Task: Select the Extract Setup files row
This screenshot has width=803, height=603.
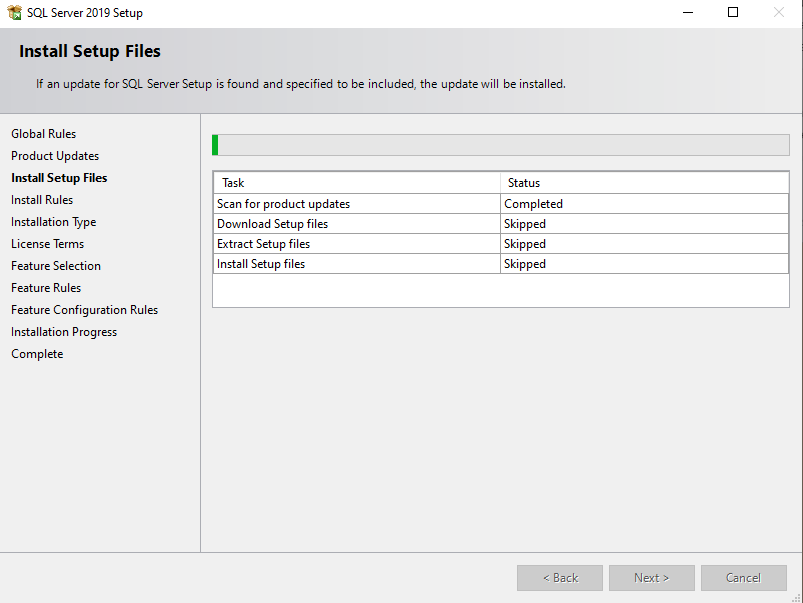Action: click(x=500, y=244)
